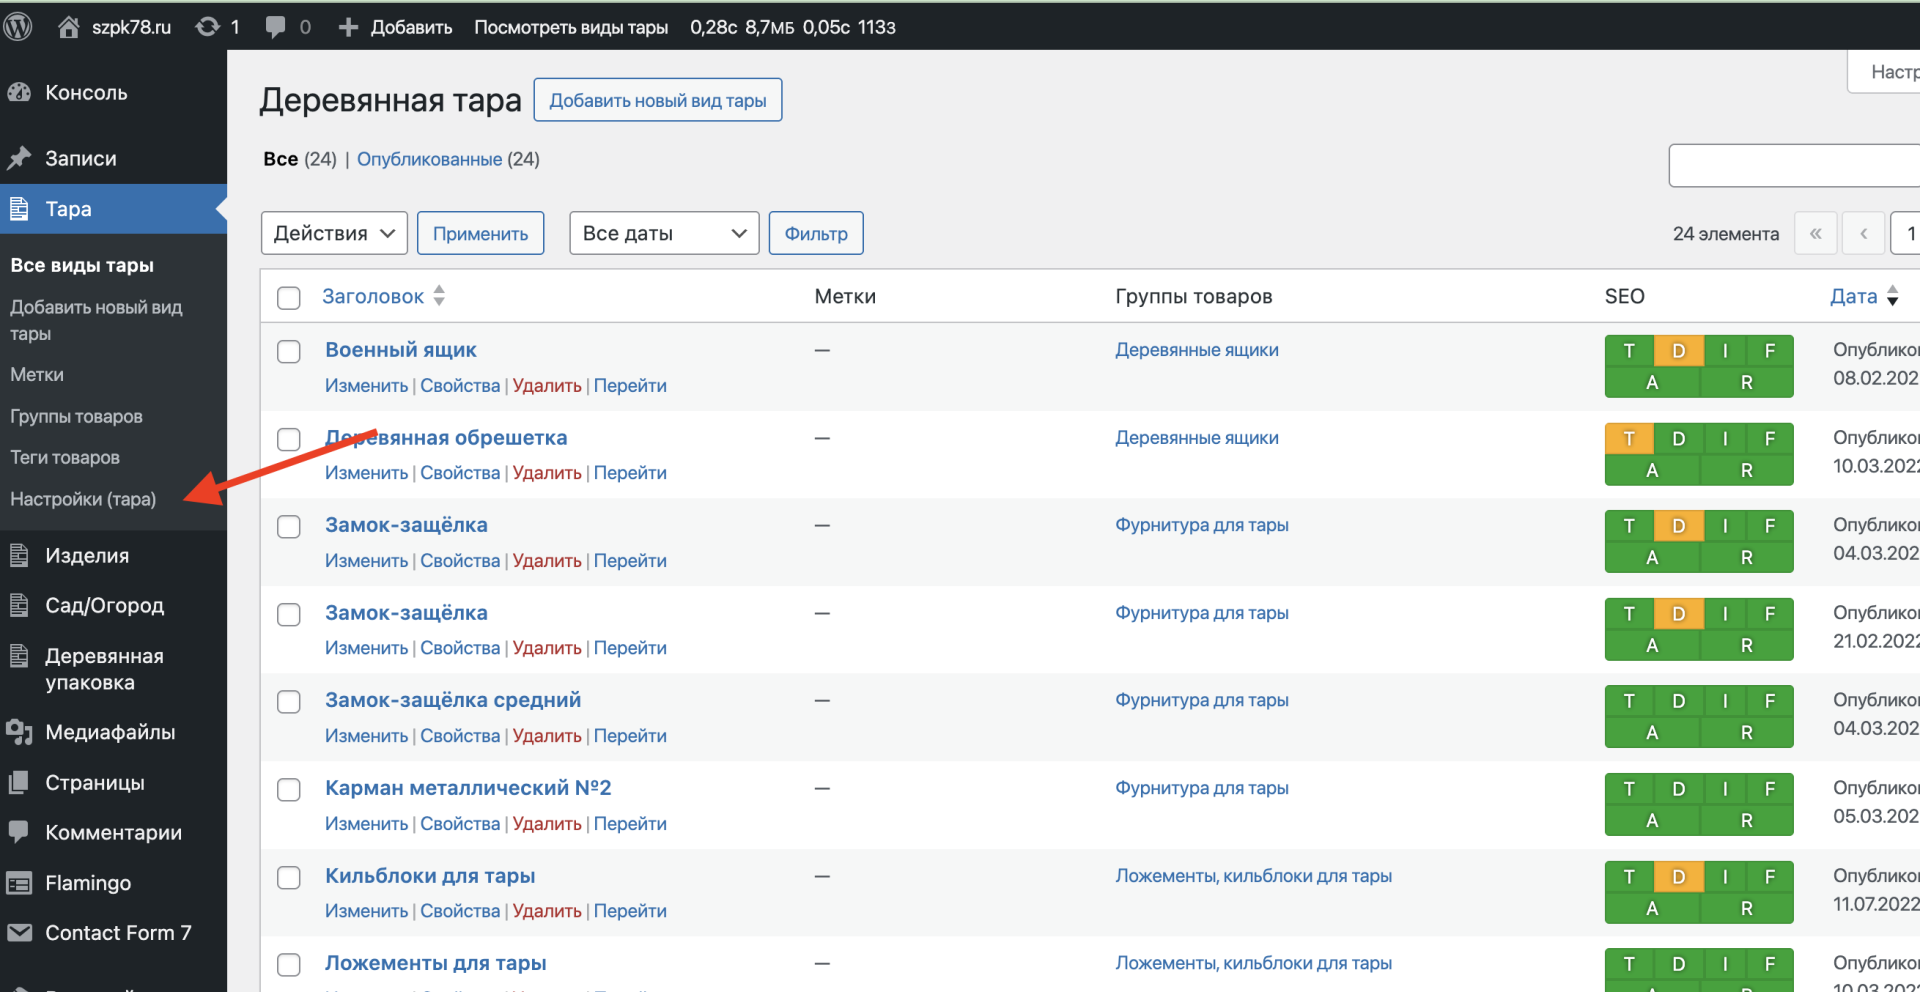Click the Записи pin icon
1920x992 pixels.
(x=19, y=158)
